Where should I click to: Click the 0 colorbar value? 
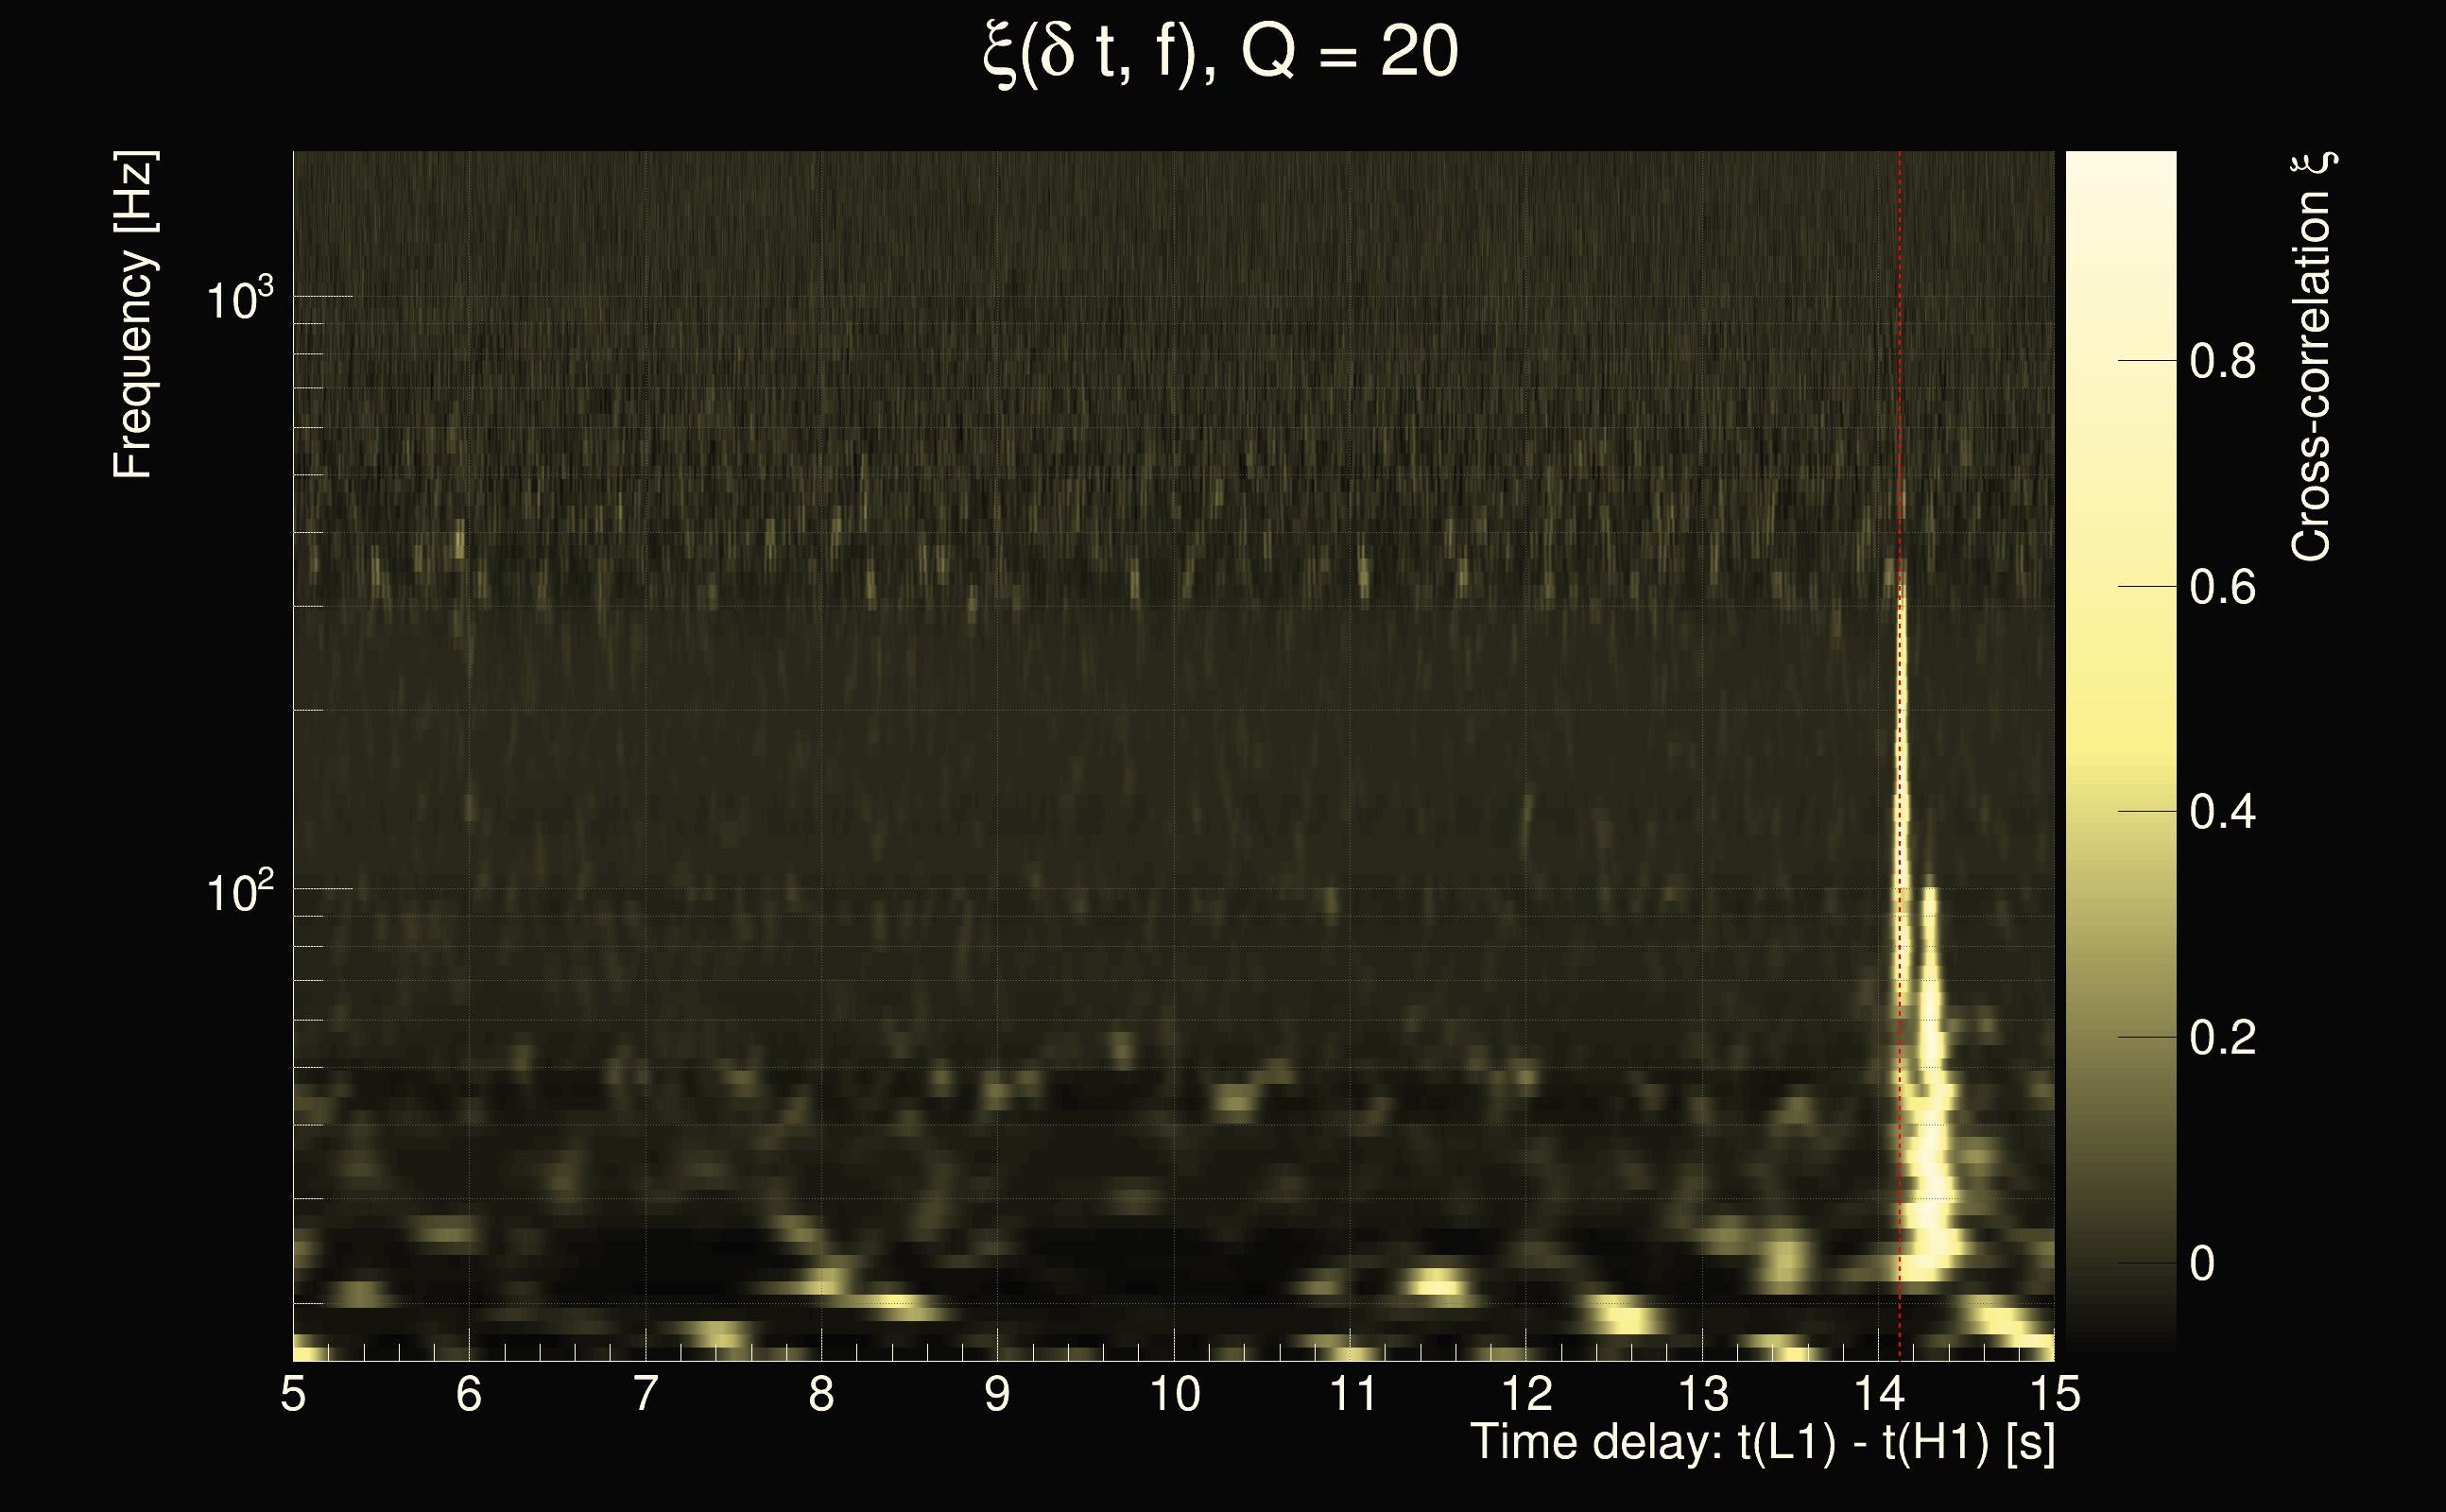[x=2202, y=1264]
